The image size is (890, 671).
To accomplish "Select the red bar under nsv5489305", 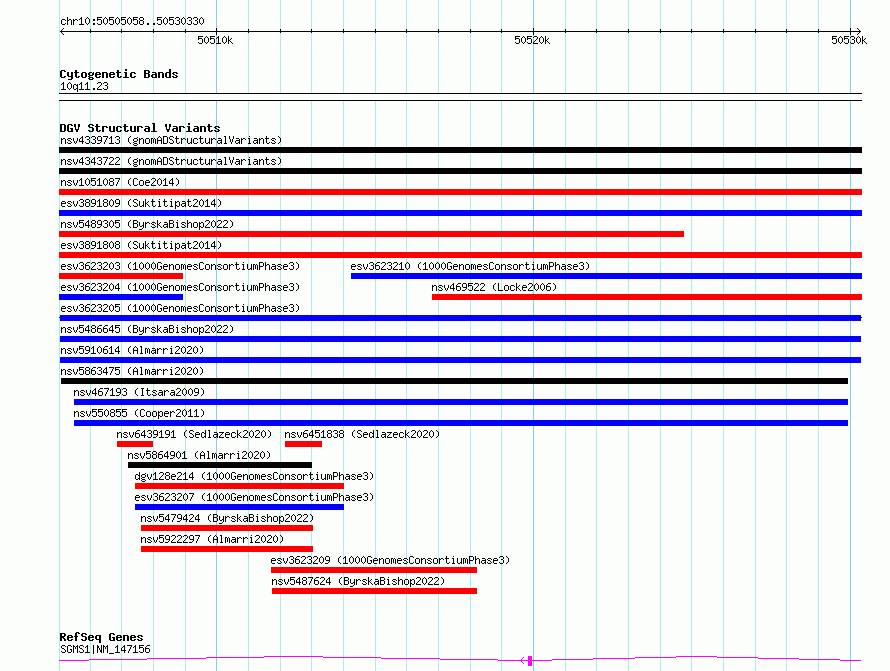I will tap(371, 234).
